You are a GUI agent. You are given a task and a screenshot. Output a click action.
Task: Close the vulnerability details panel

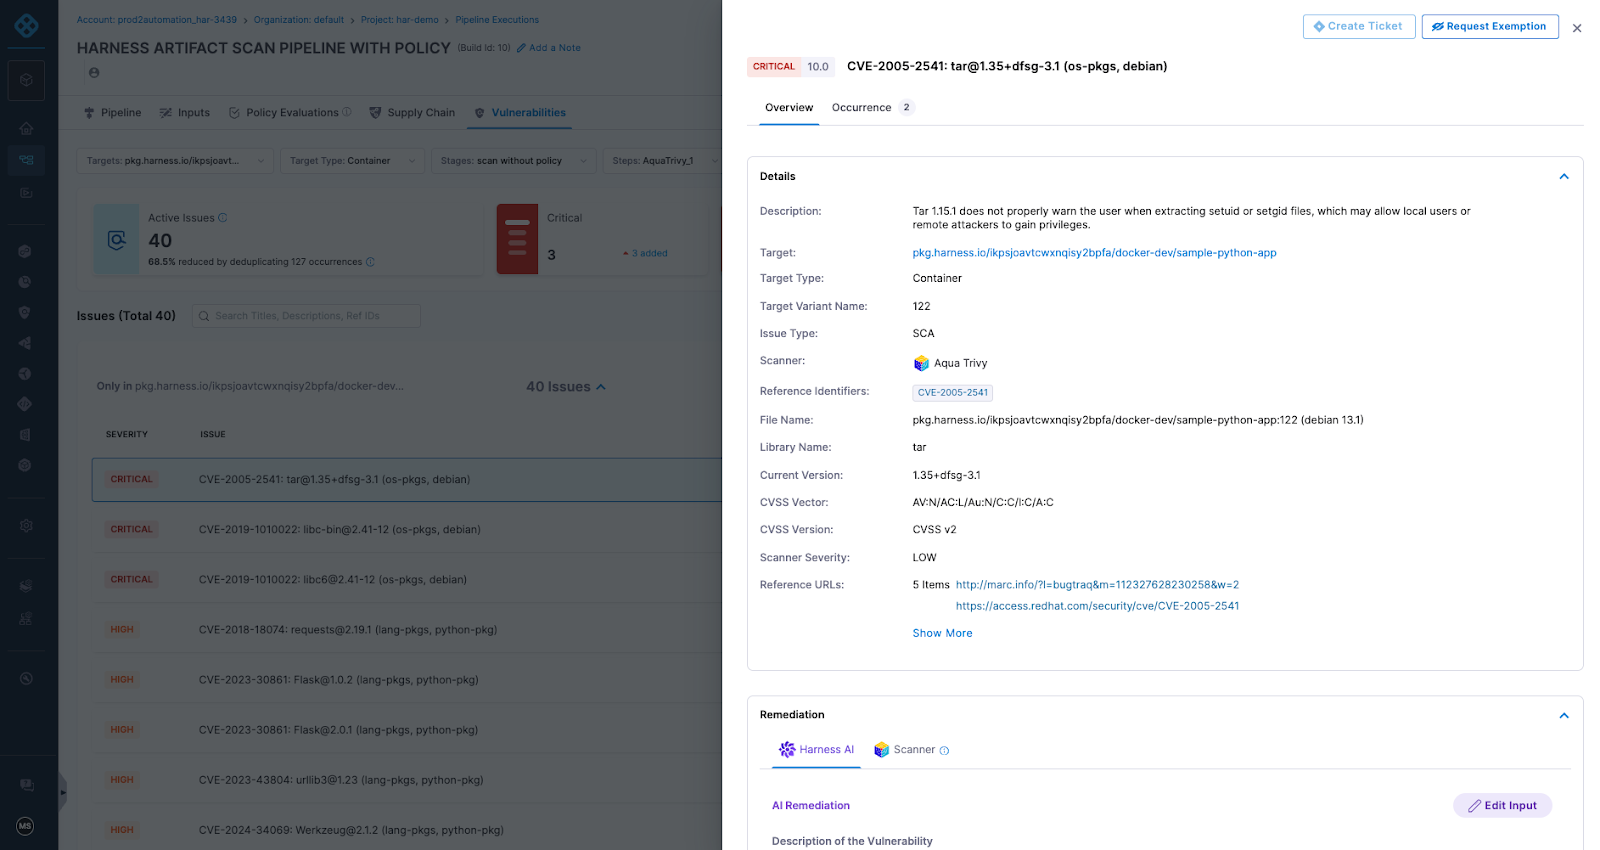click(1577, 28)
